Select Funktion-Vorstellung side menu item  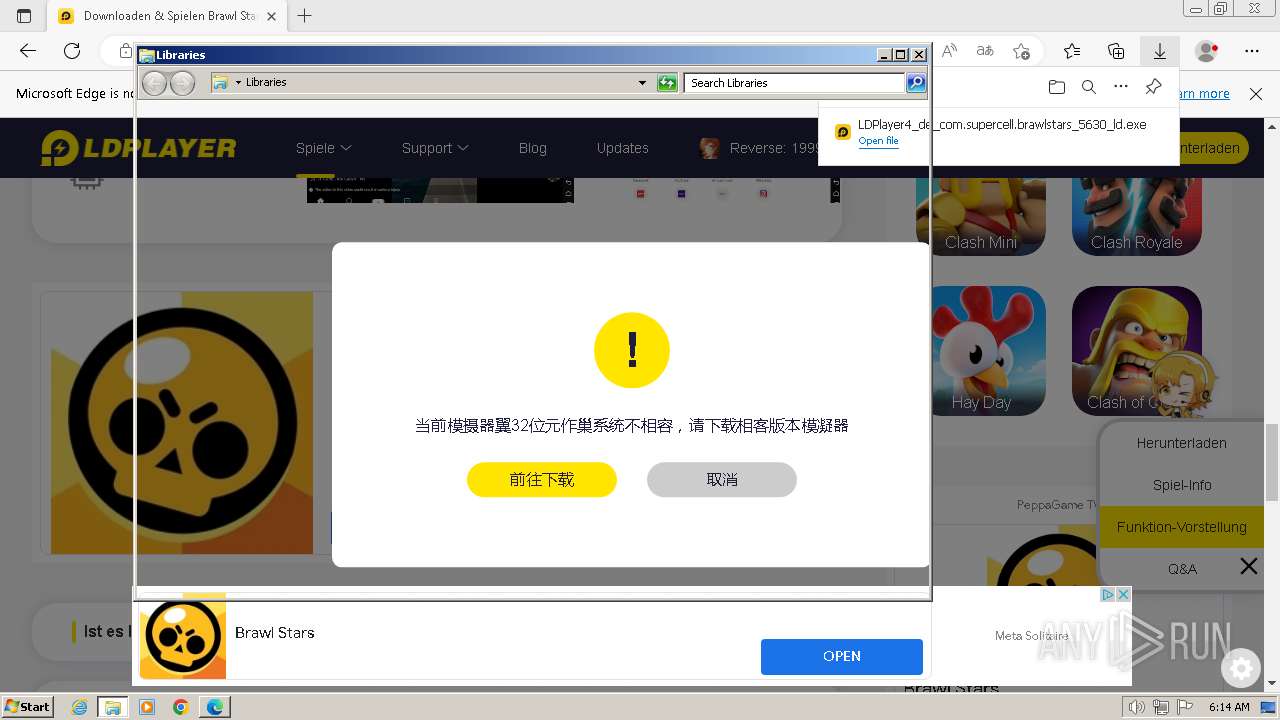1181,527
